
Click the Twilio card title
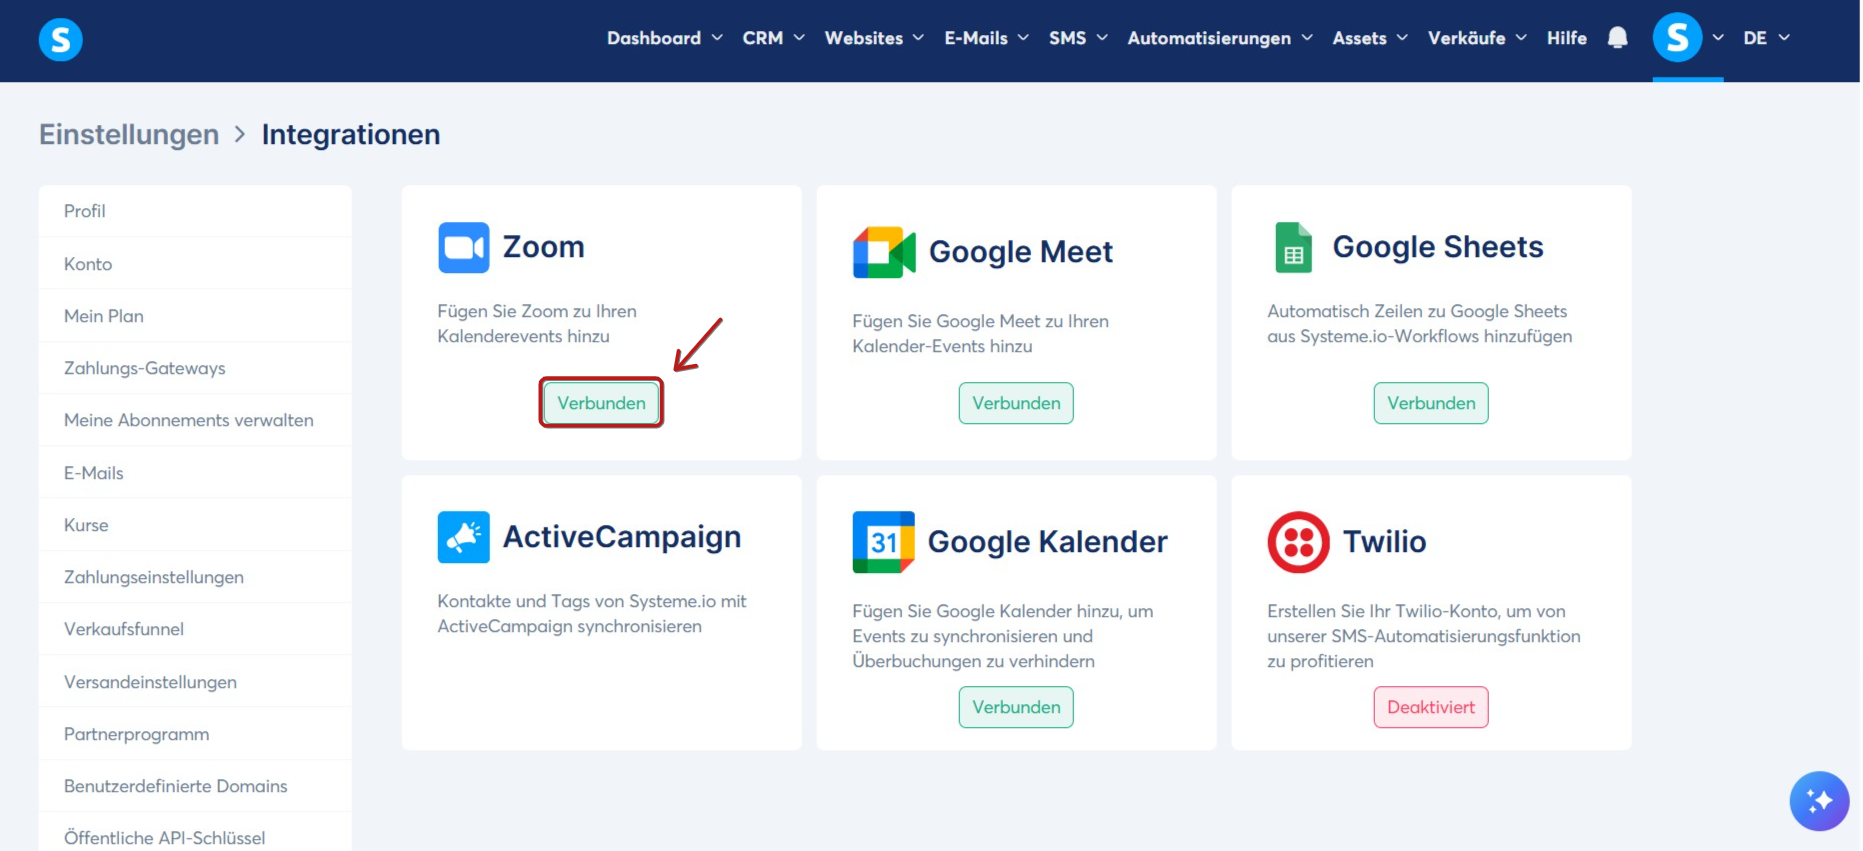coord(1385,542)
